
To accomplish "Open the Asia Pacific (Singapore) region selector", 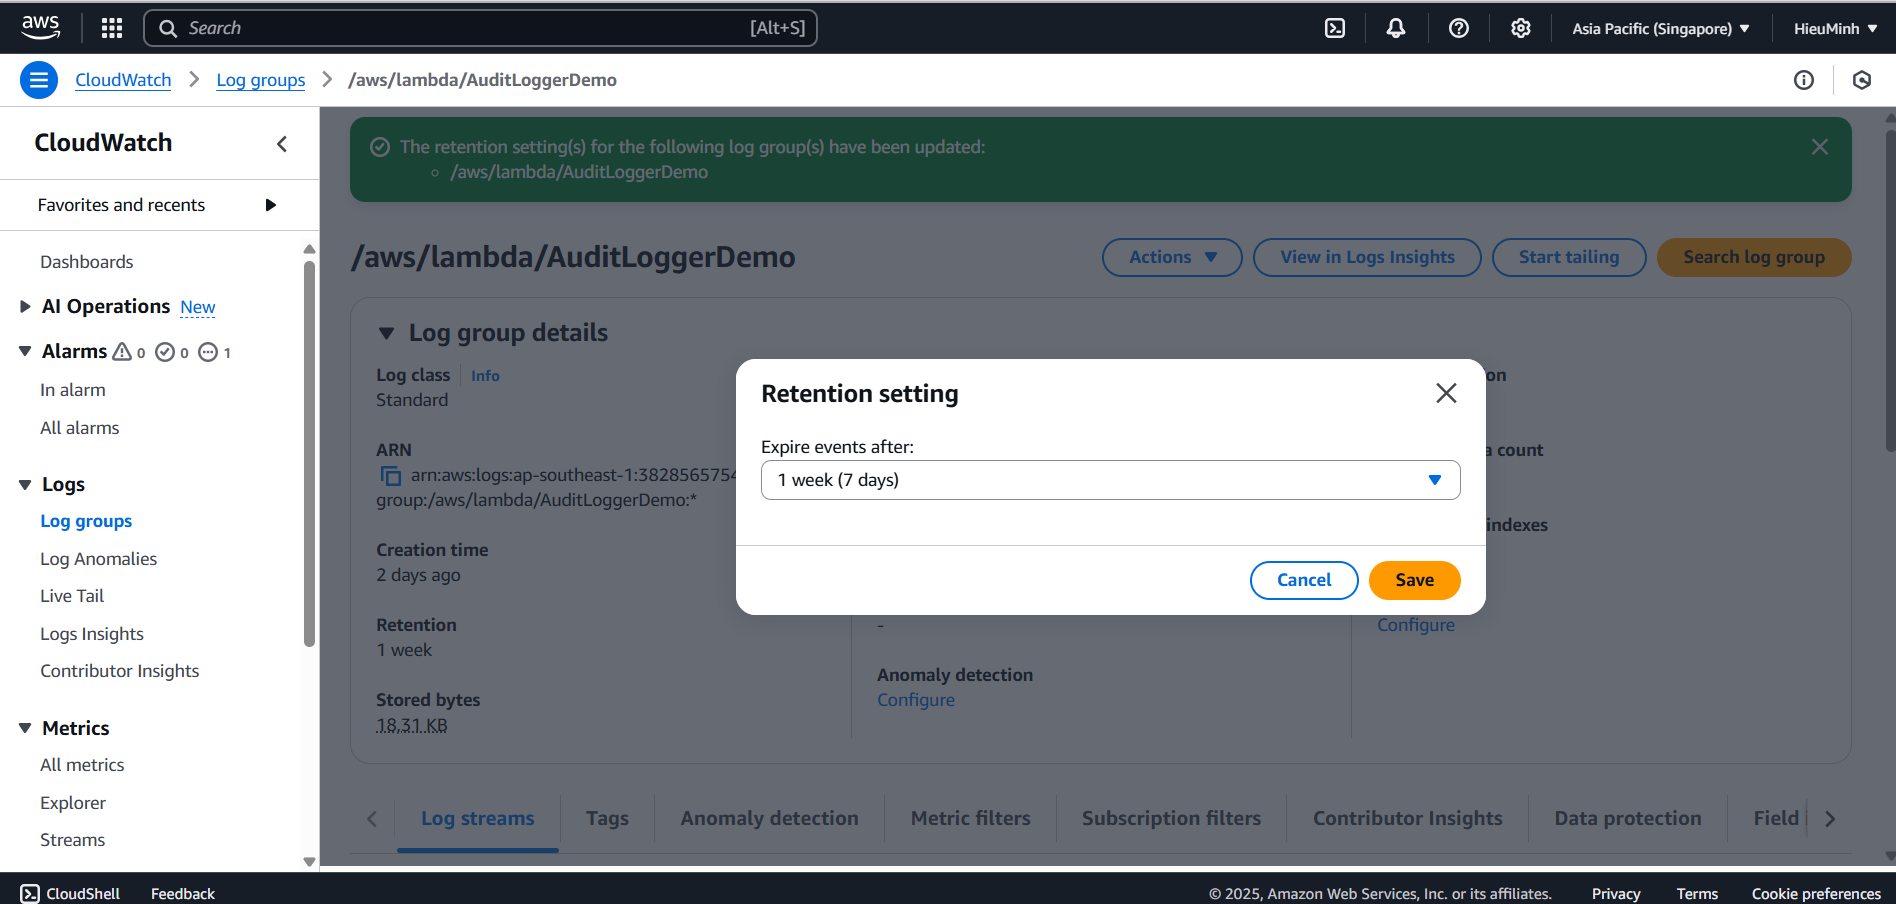I will point(1661,28).
